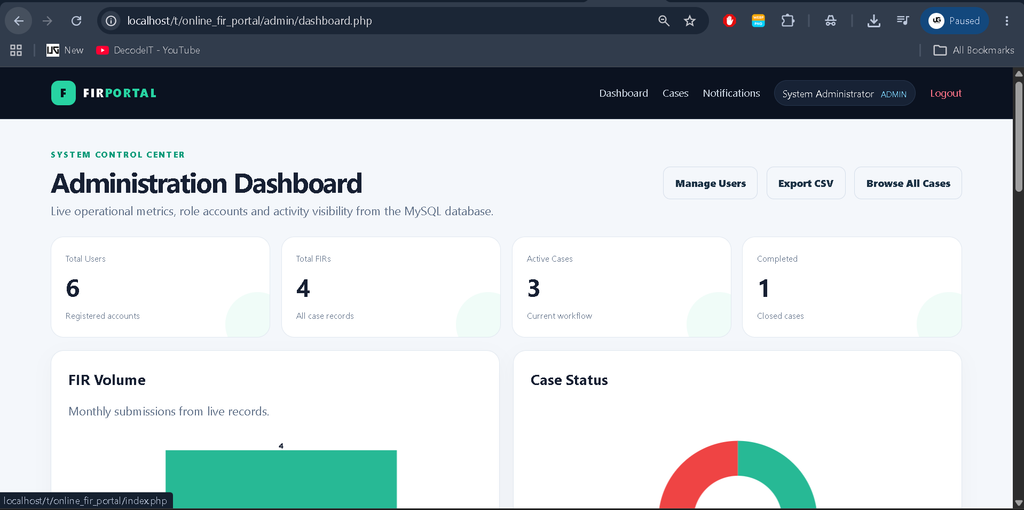Click the Export CSV button
The image size is (1024, 510).
pyautogui.click(x=806, y=183)
